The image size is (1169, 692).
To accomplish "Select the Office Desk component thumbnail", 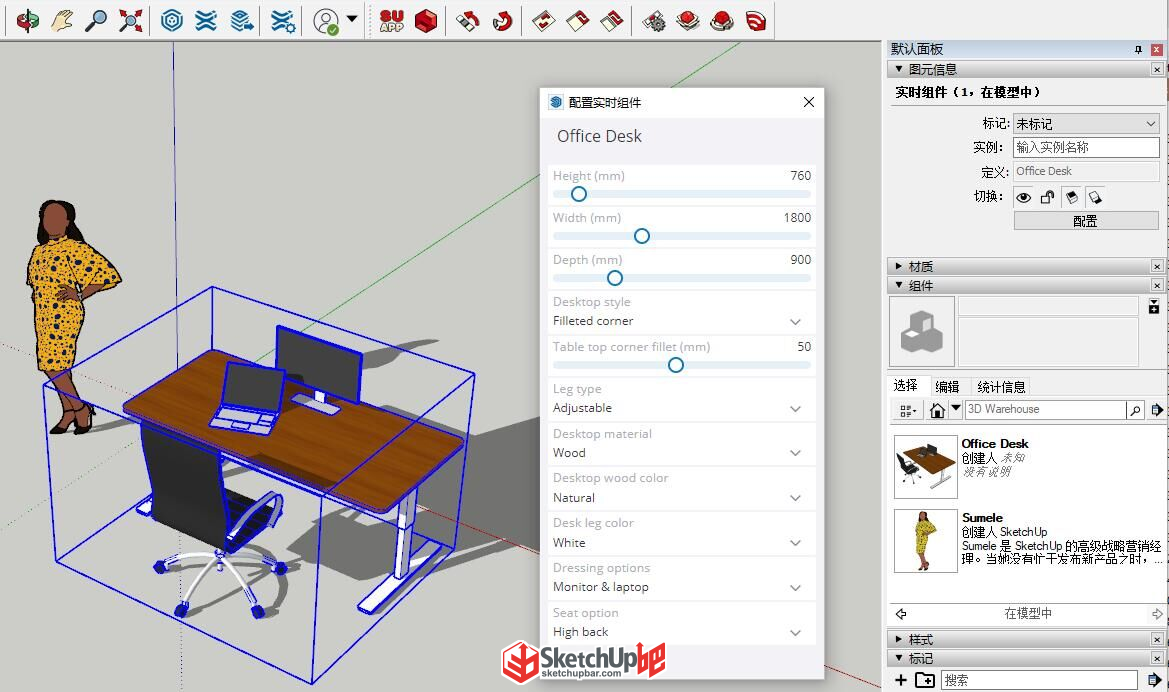I will [x=925, y=467].
